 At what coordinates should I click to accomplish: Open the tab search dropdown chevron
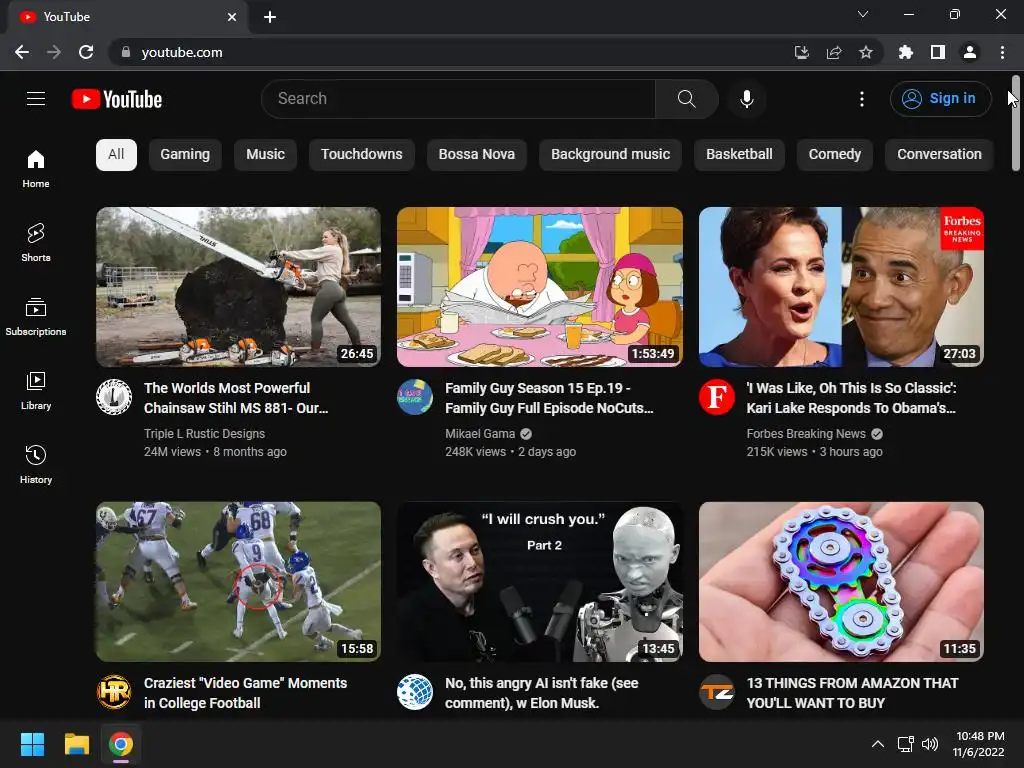(x=863, y=14)
